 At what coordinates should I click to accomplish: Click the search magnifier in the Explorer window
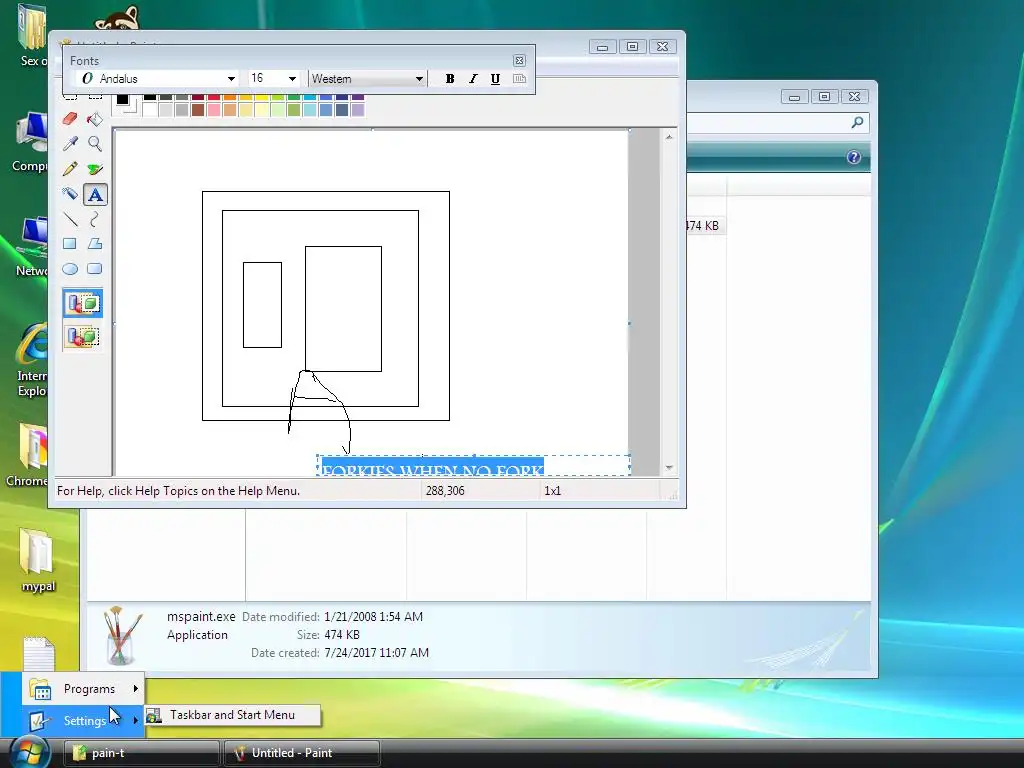coord(857,122)
